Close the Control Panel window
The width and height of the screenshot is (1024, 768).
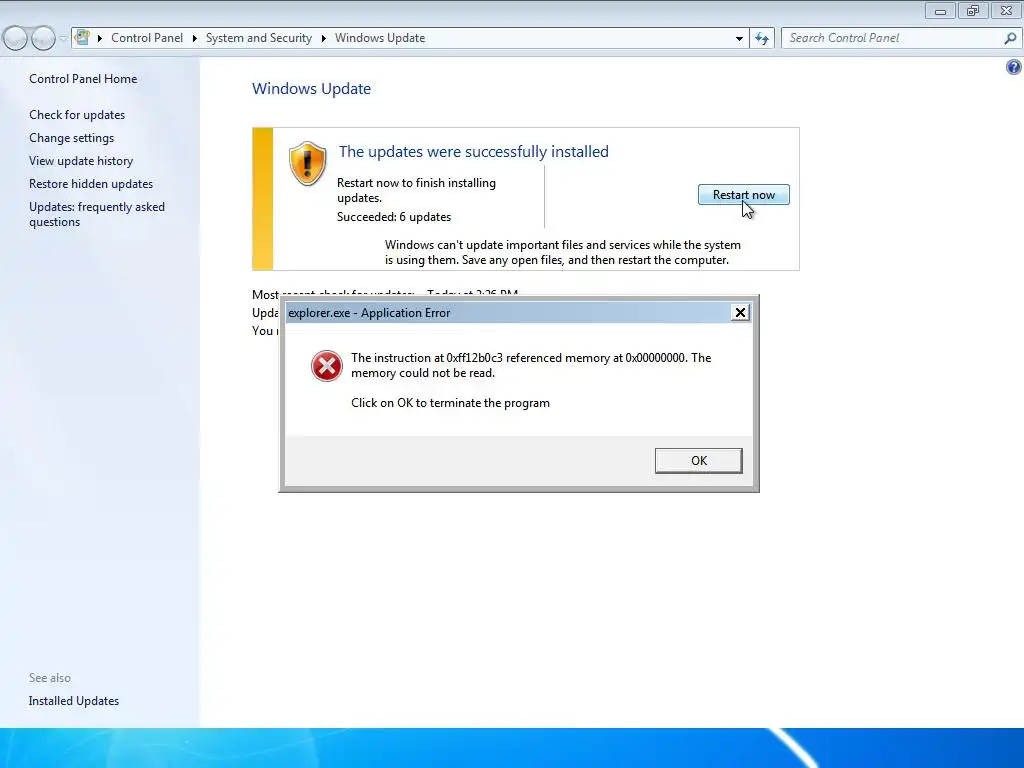(1006, 10)
